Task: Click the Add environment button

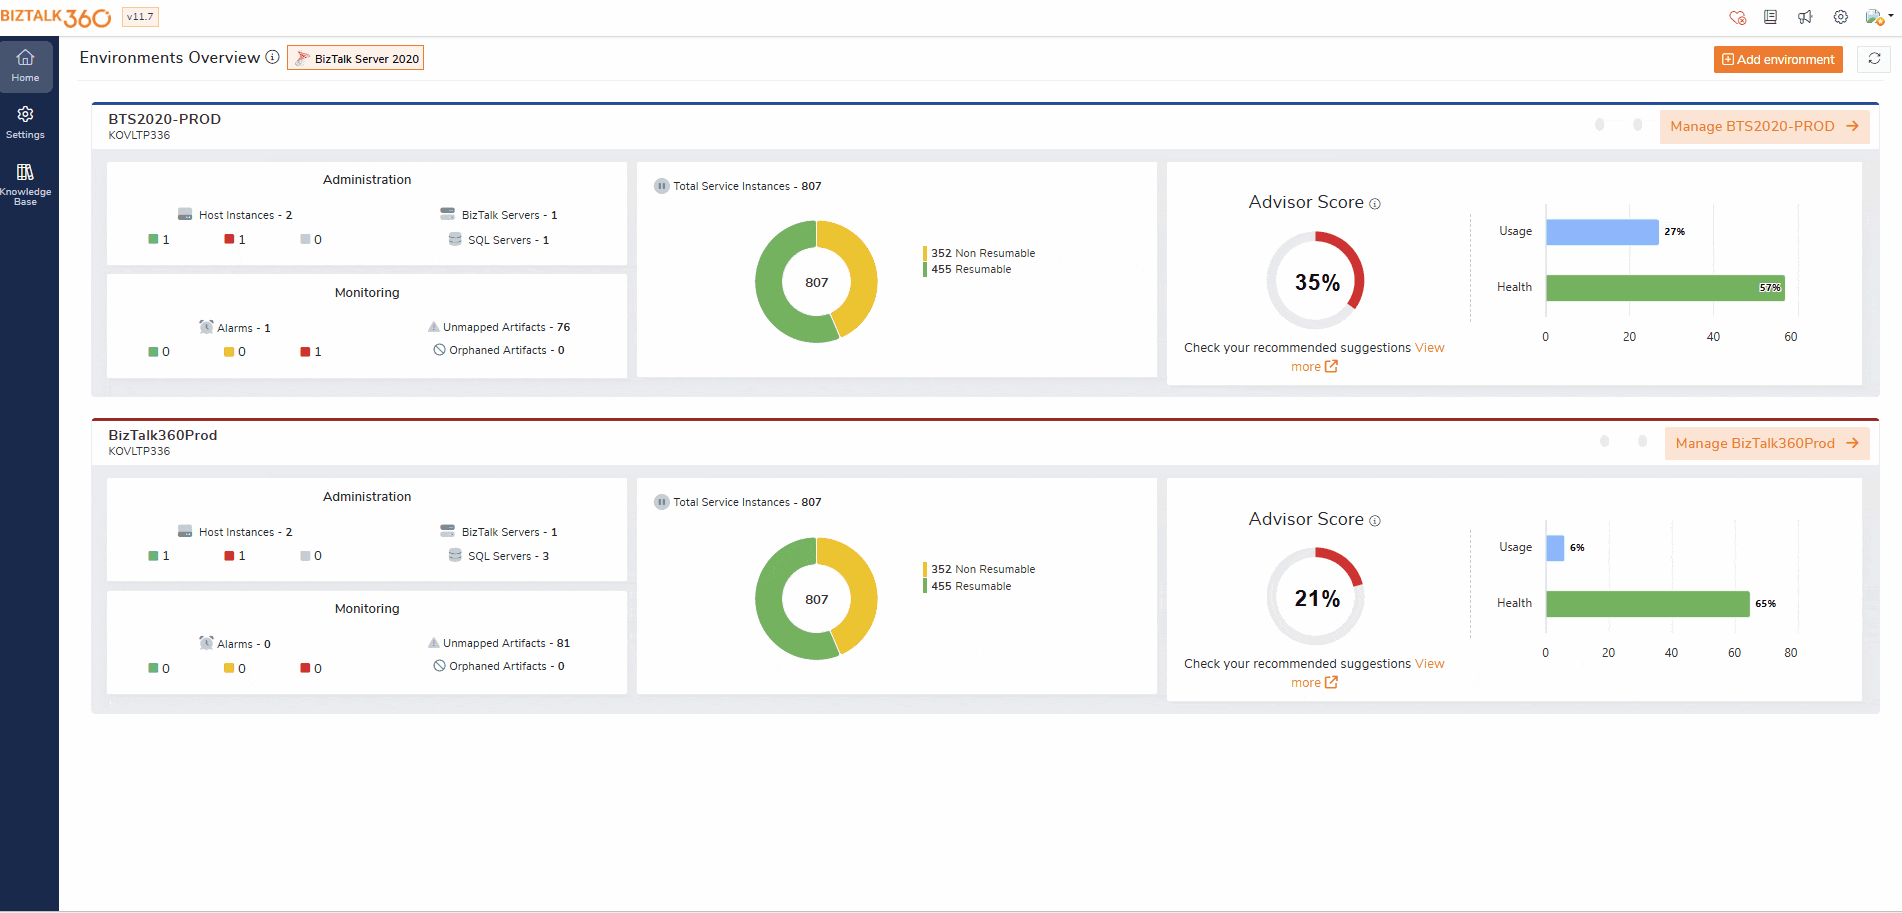Action: (x=1777, y=60)
